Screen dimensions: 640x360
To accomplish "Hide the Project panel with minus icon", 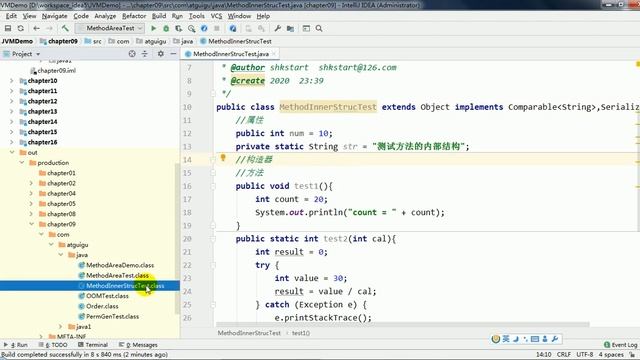I will [173, 54].
